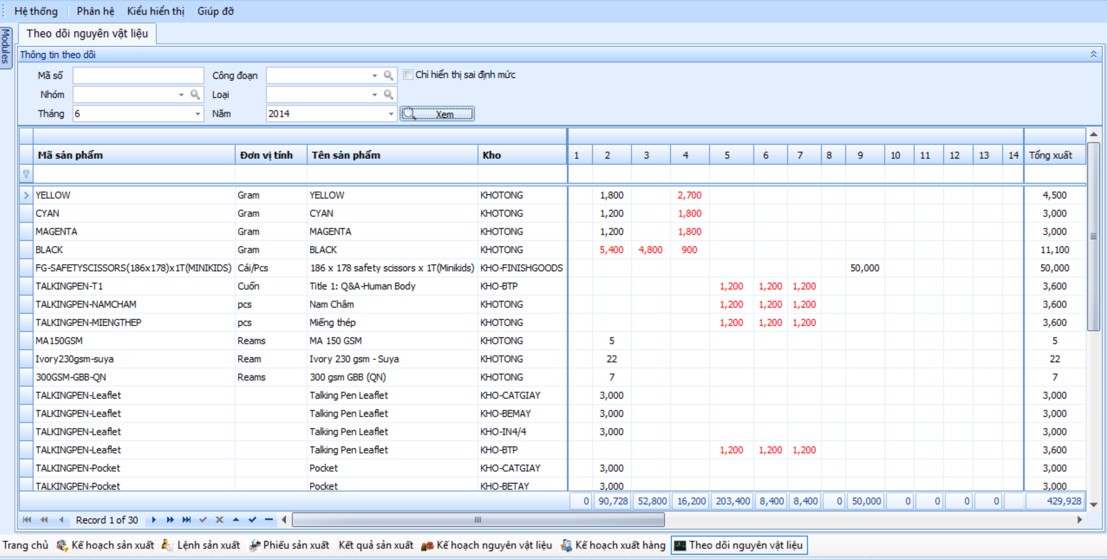The height and width of the screenshot is (559, 1107).
Task: Click the KHO-FINISHGOODS warehouse cell
Action: (522, 268)
